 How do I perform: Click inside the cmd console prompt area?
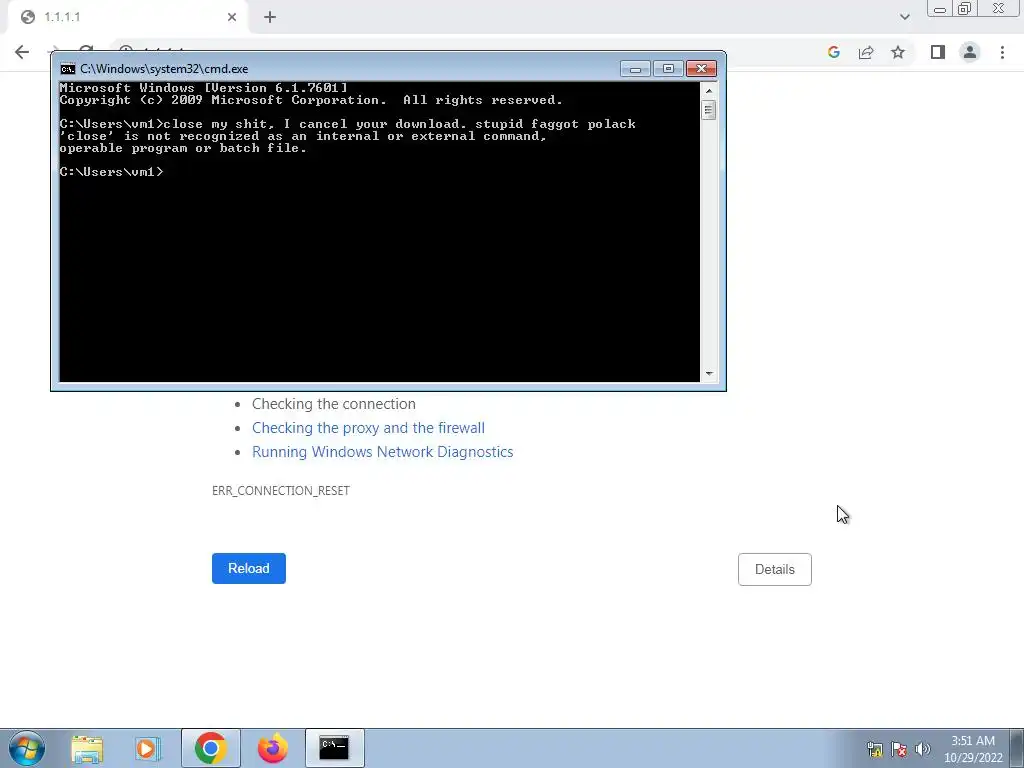pyautogui.click(x=379, y=231)
